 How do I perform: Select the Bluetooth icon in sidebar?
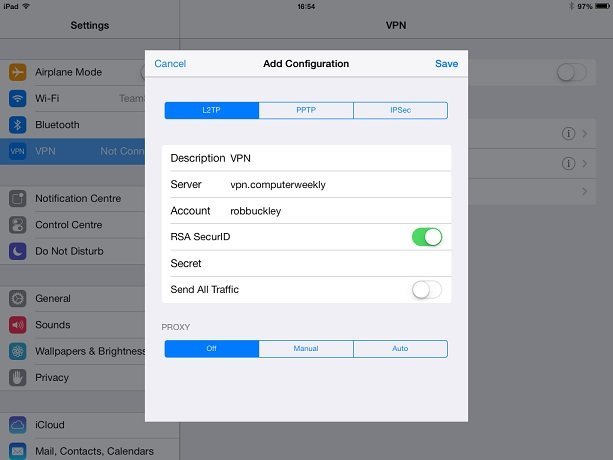17,125
